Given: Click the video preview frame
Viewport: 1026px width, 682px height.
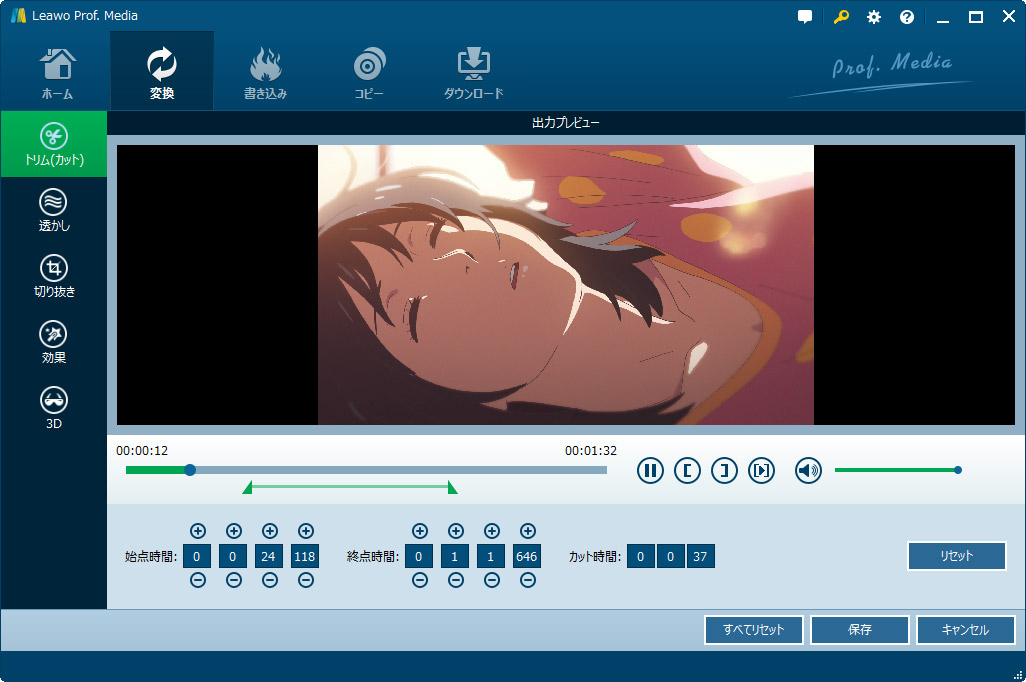Looking at the screenshot, I should tap(565, 285).
